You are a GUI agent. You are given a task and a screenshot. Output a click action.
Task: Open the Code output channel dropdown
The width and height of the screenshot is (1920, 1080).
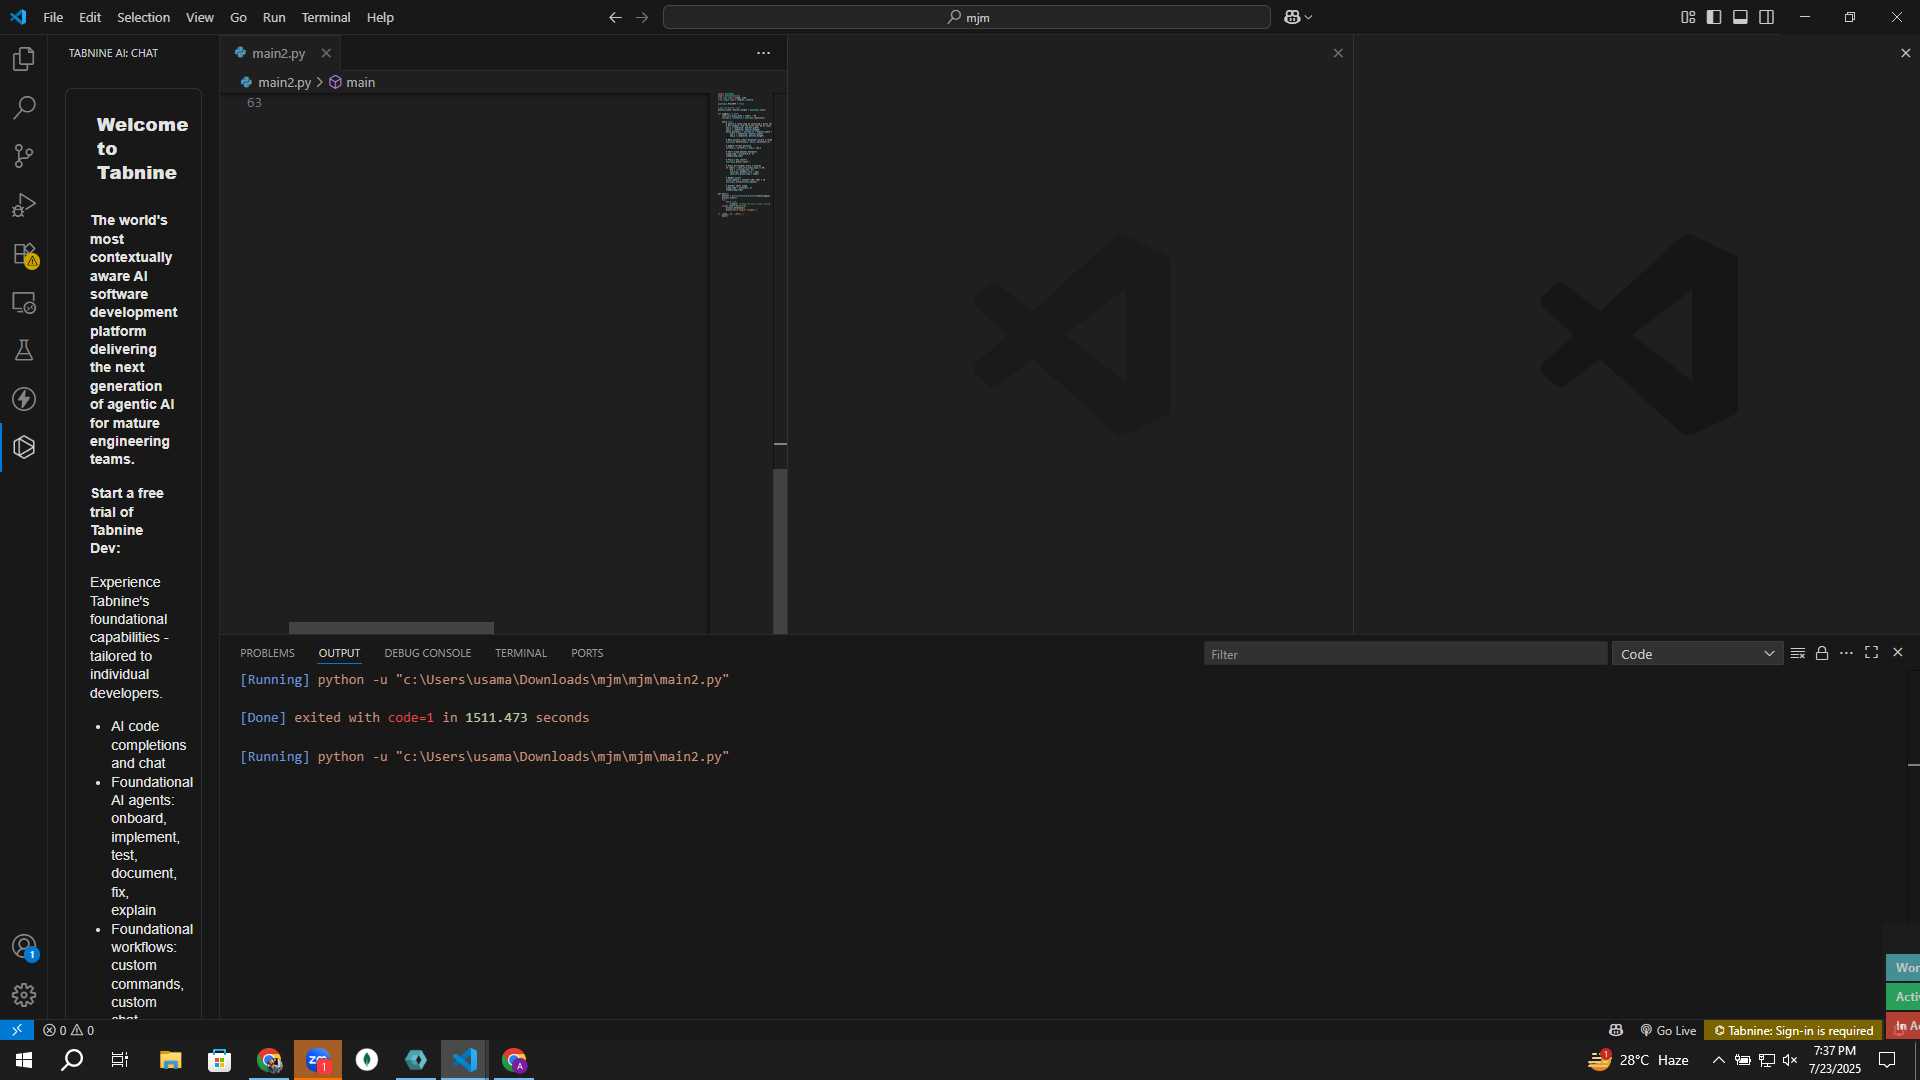coord(1697,654)
